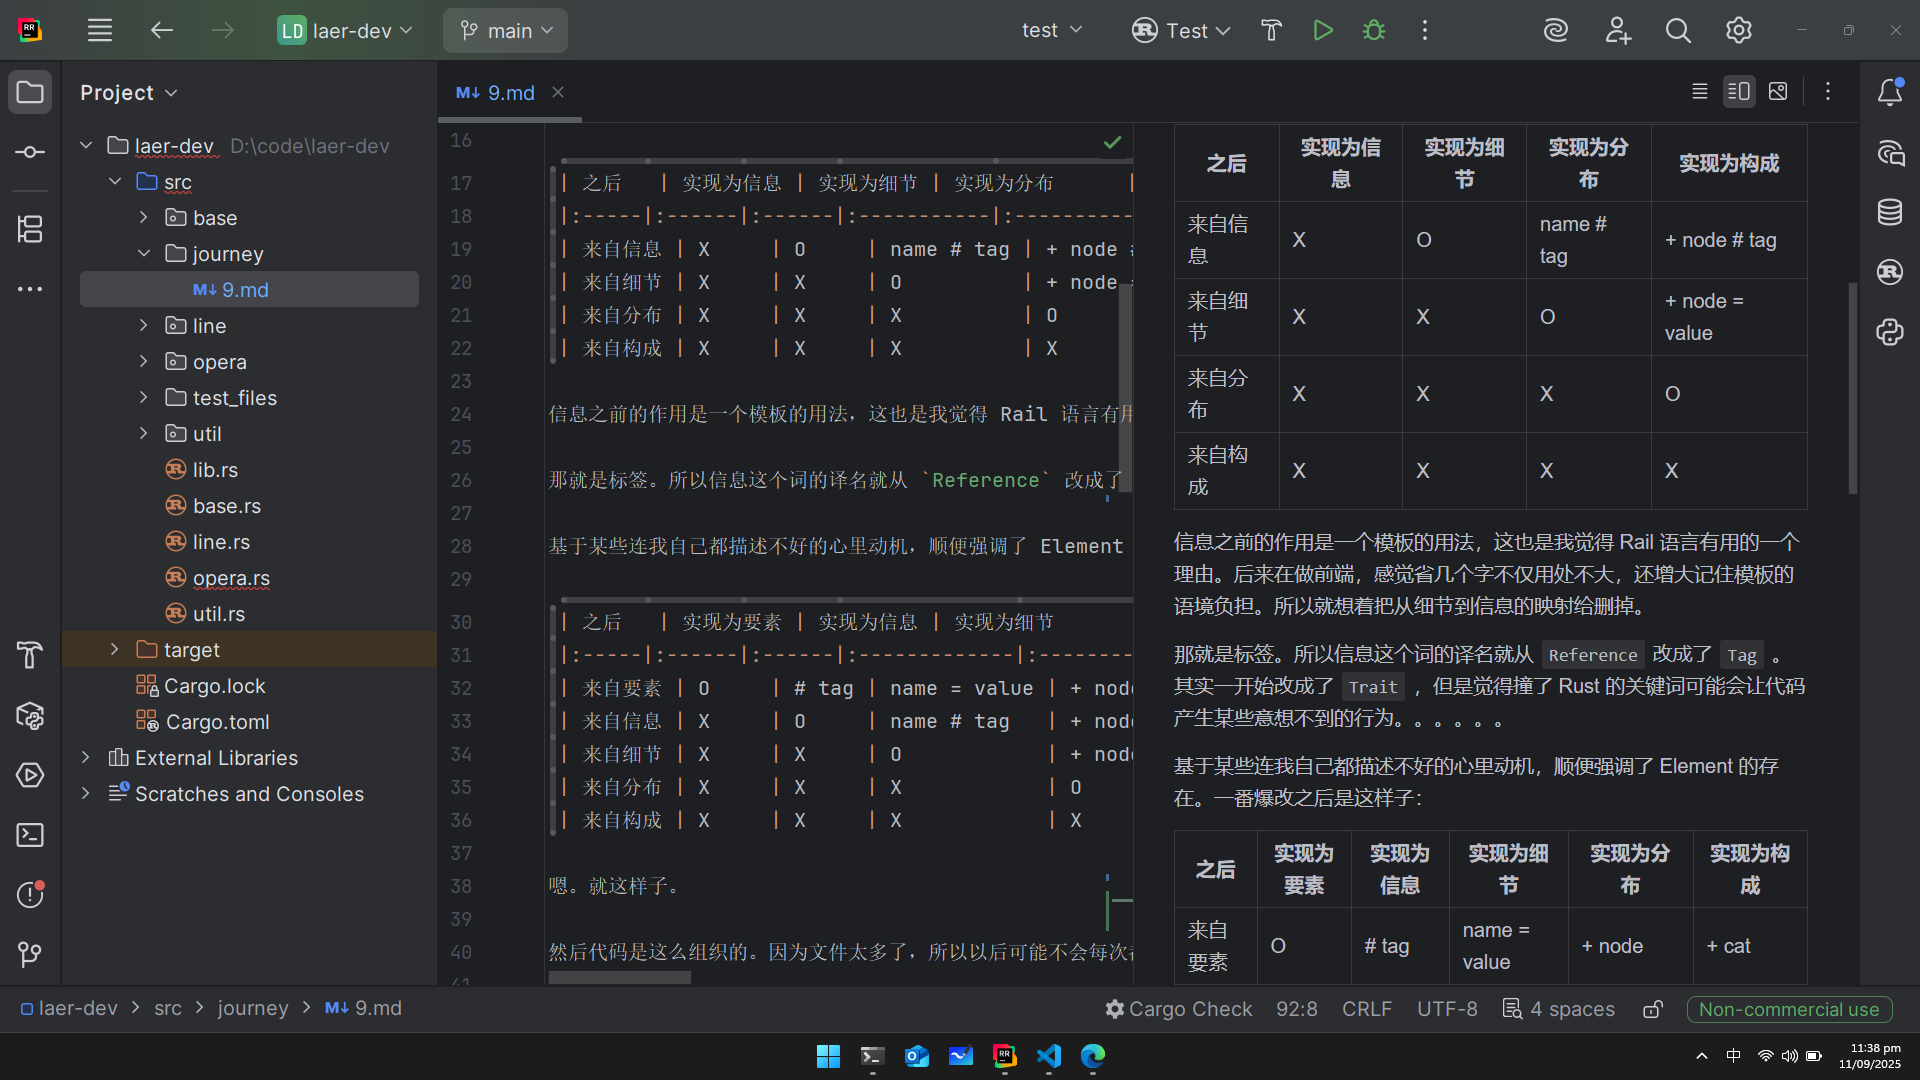Viewport: 1920px width, 1080px height.
Task: Expand the target folder
Action: (x=115, y=650)
